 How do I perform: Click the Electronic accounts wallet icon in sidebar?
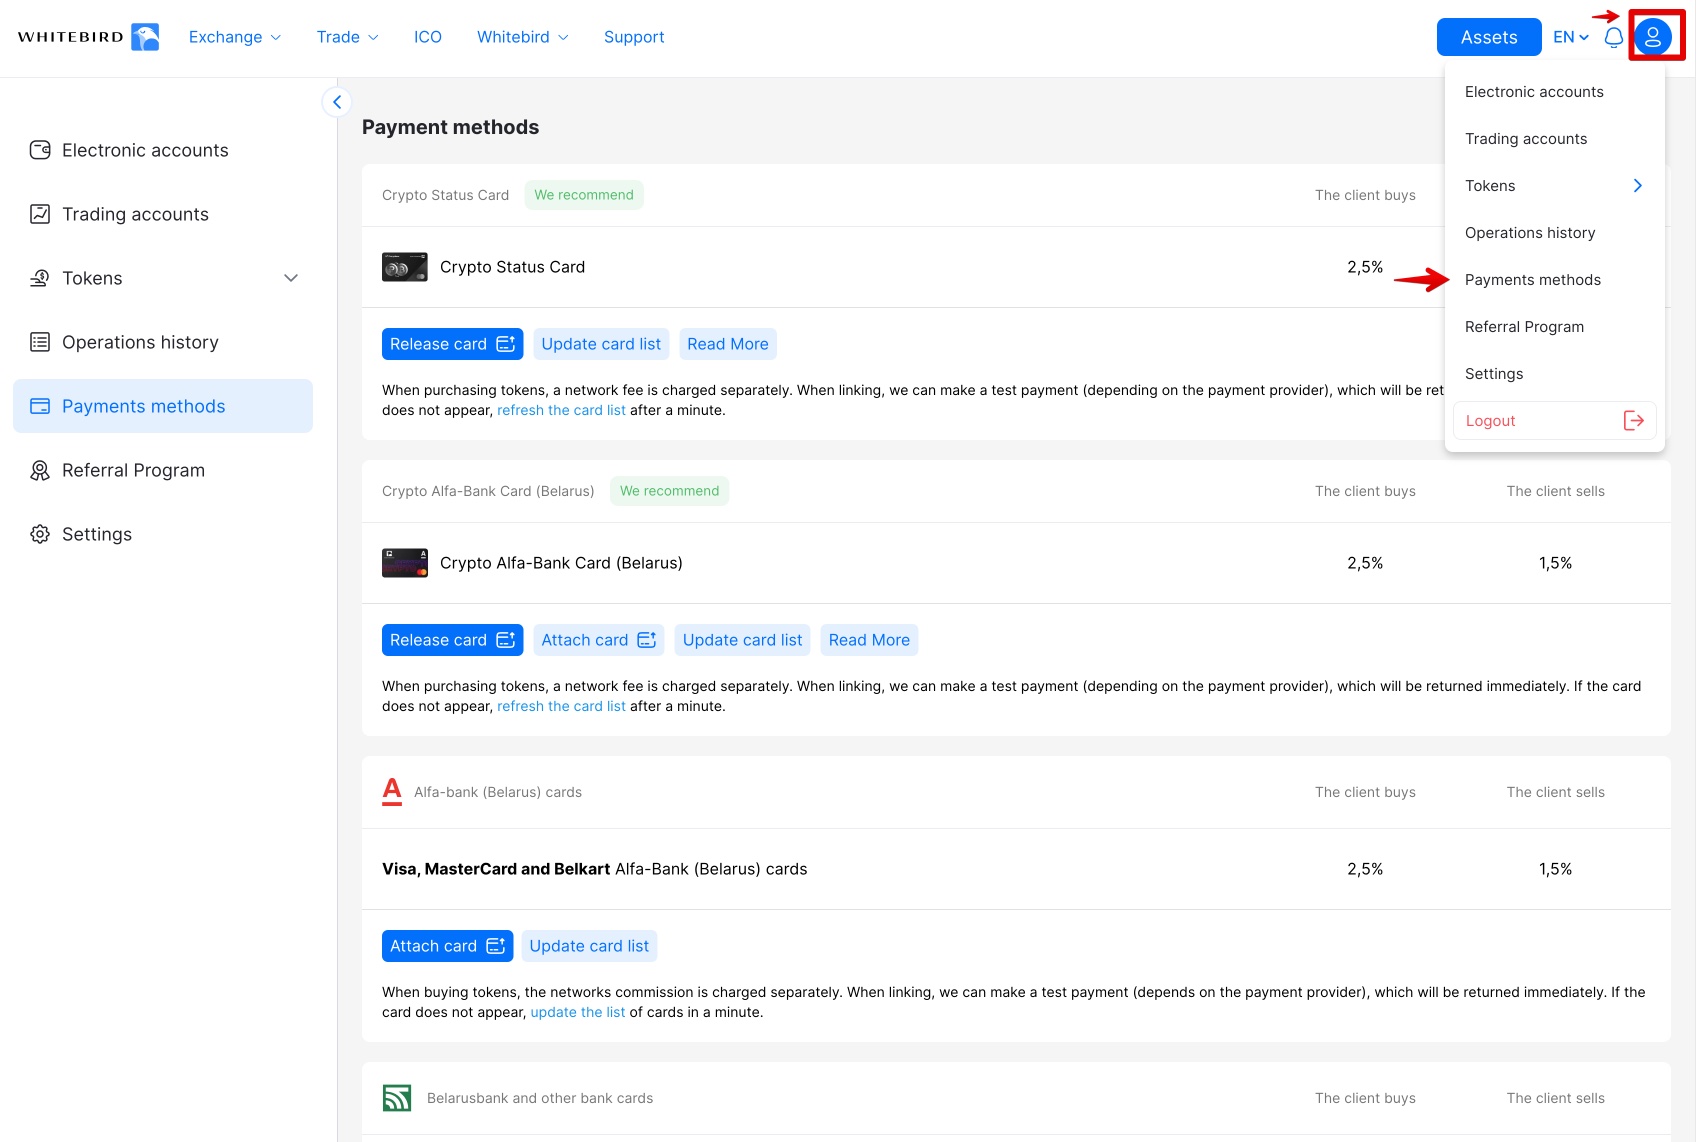point(40,150)
